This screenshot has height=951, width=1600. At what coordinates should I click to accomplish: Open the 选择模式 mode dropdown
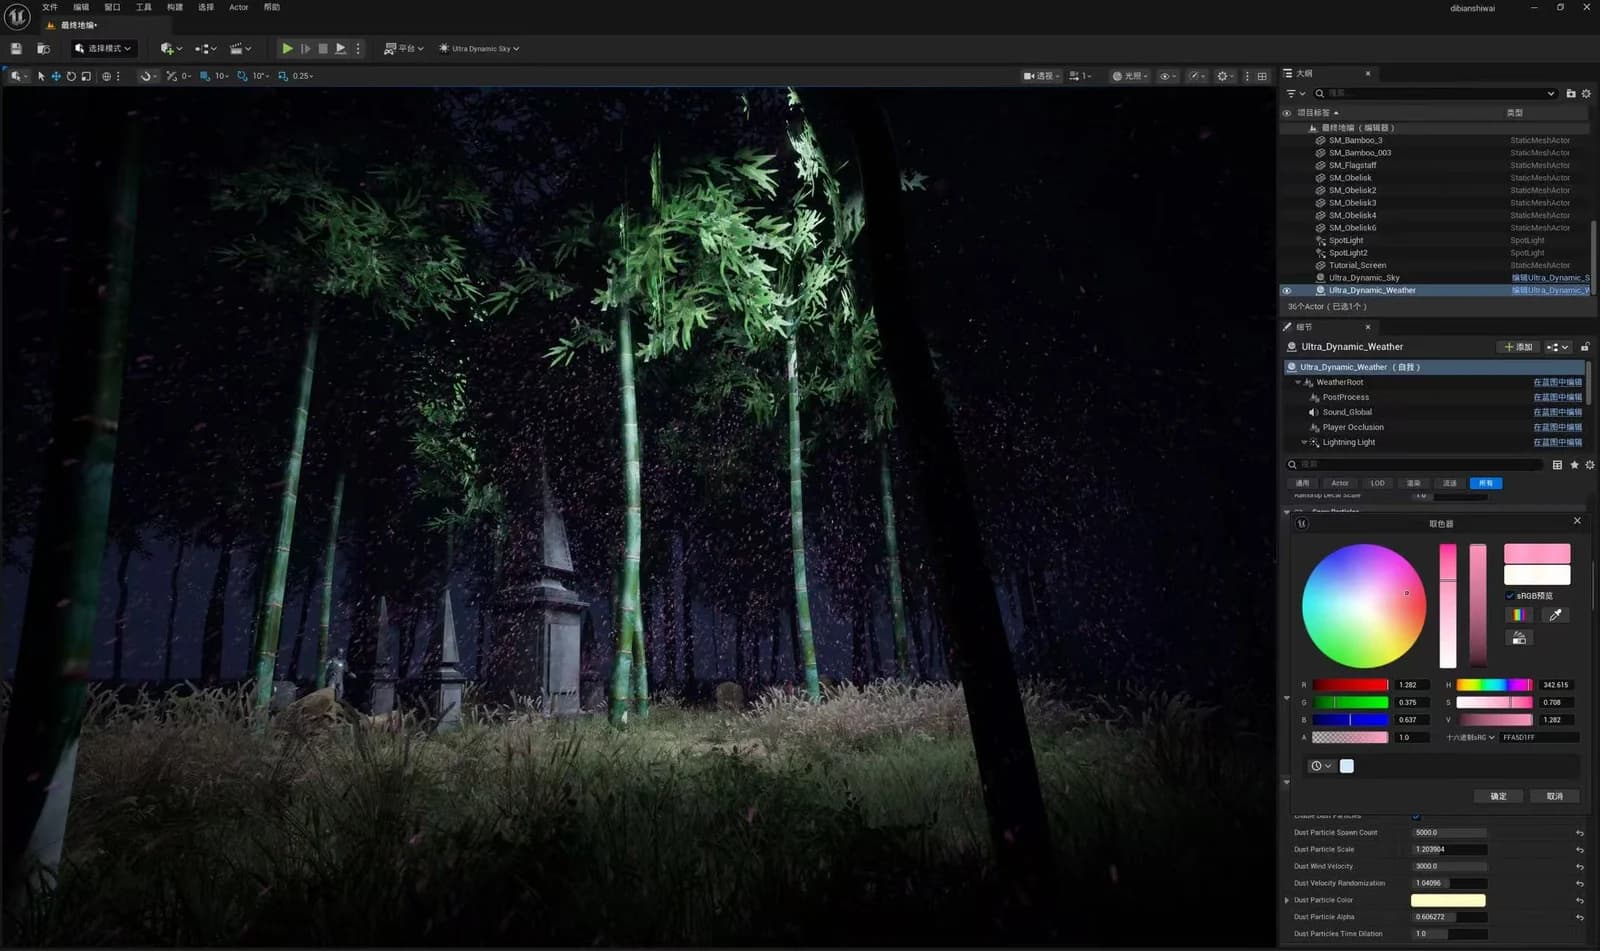coord(103,48)
